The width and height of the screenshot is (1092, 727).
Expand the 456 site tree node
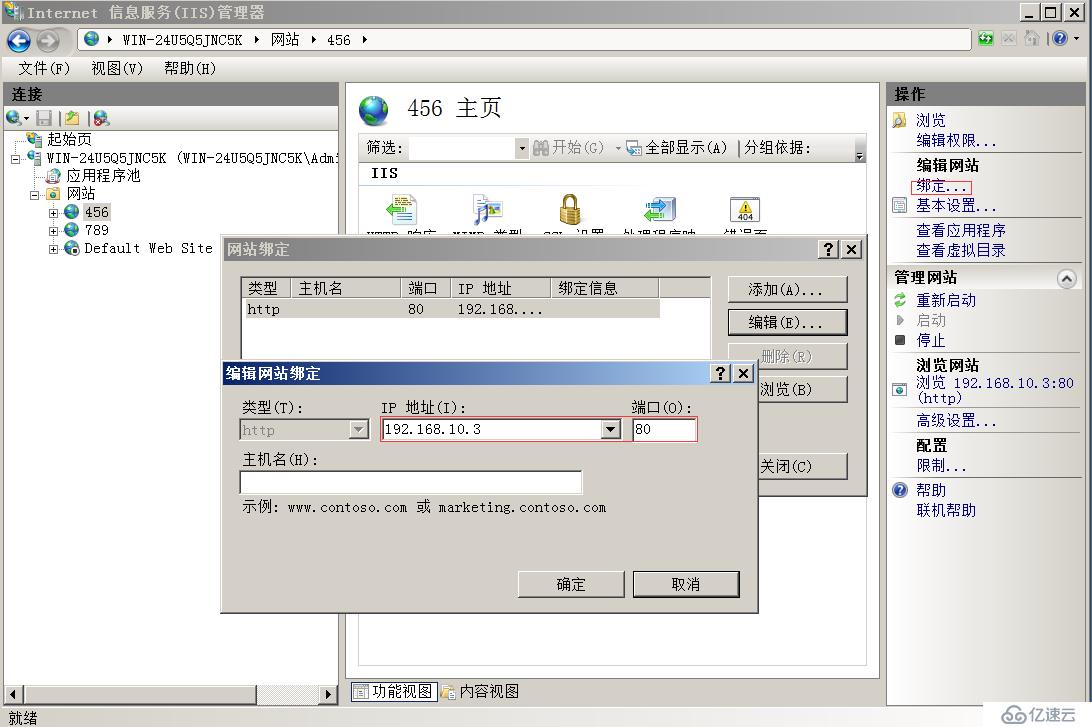54,213
